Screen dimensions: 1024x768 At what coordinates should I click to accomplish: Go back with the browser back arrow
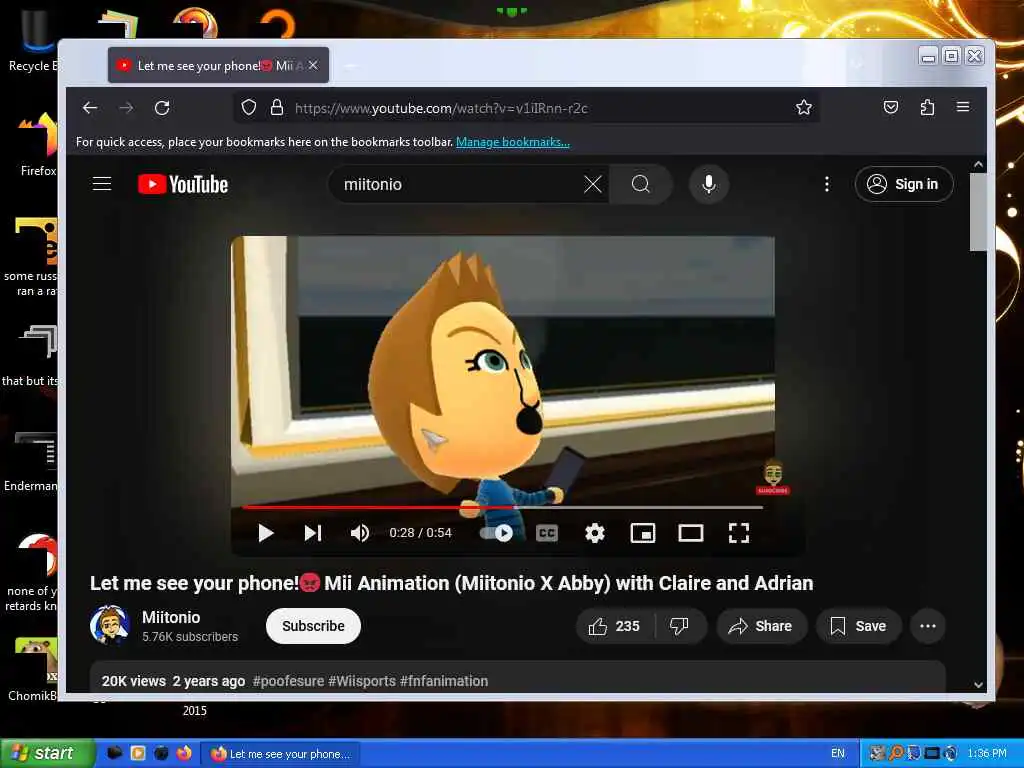(x=90, y=108)
